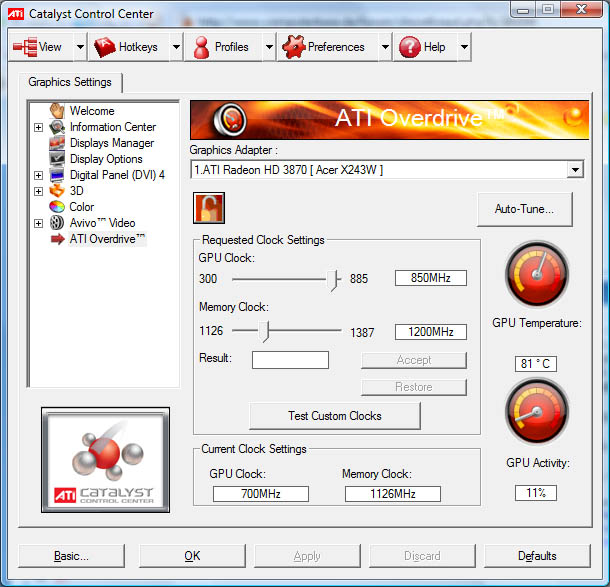Click the GPU Clock slider handle
This screenshot has height=587, width=610.
pyautogui.click(x=332, y=279)
